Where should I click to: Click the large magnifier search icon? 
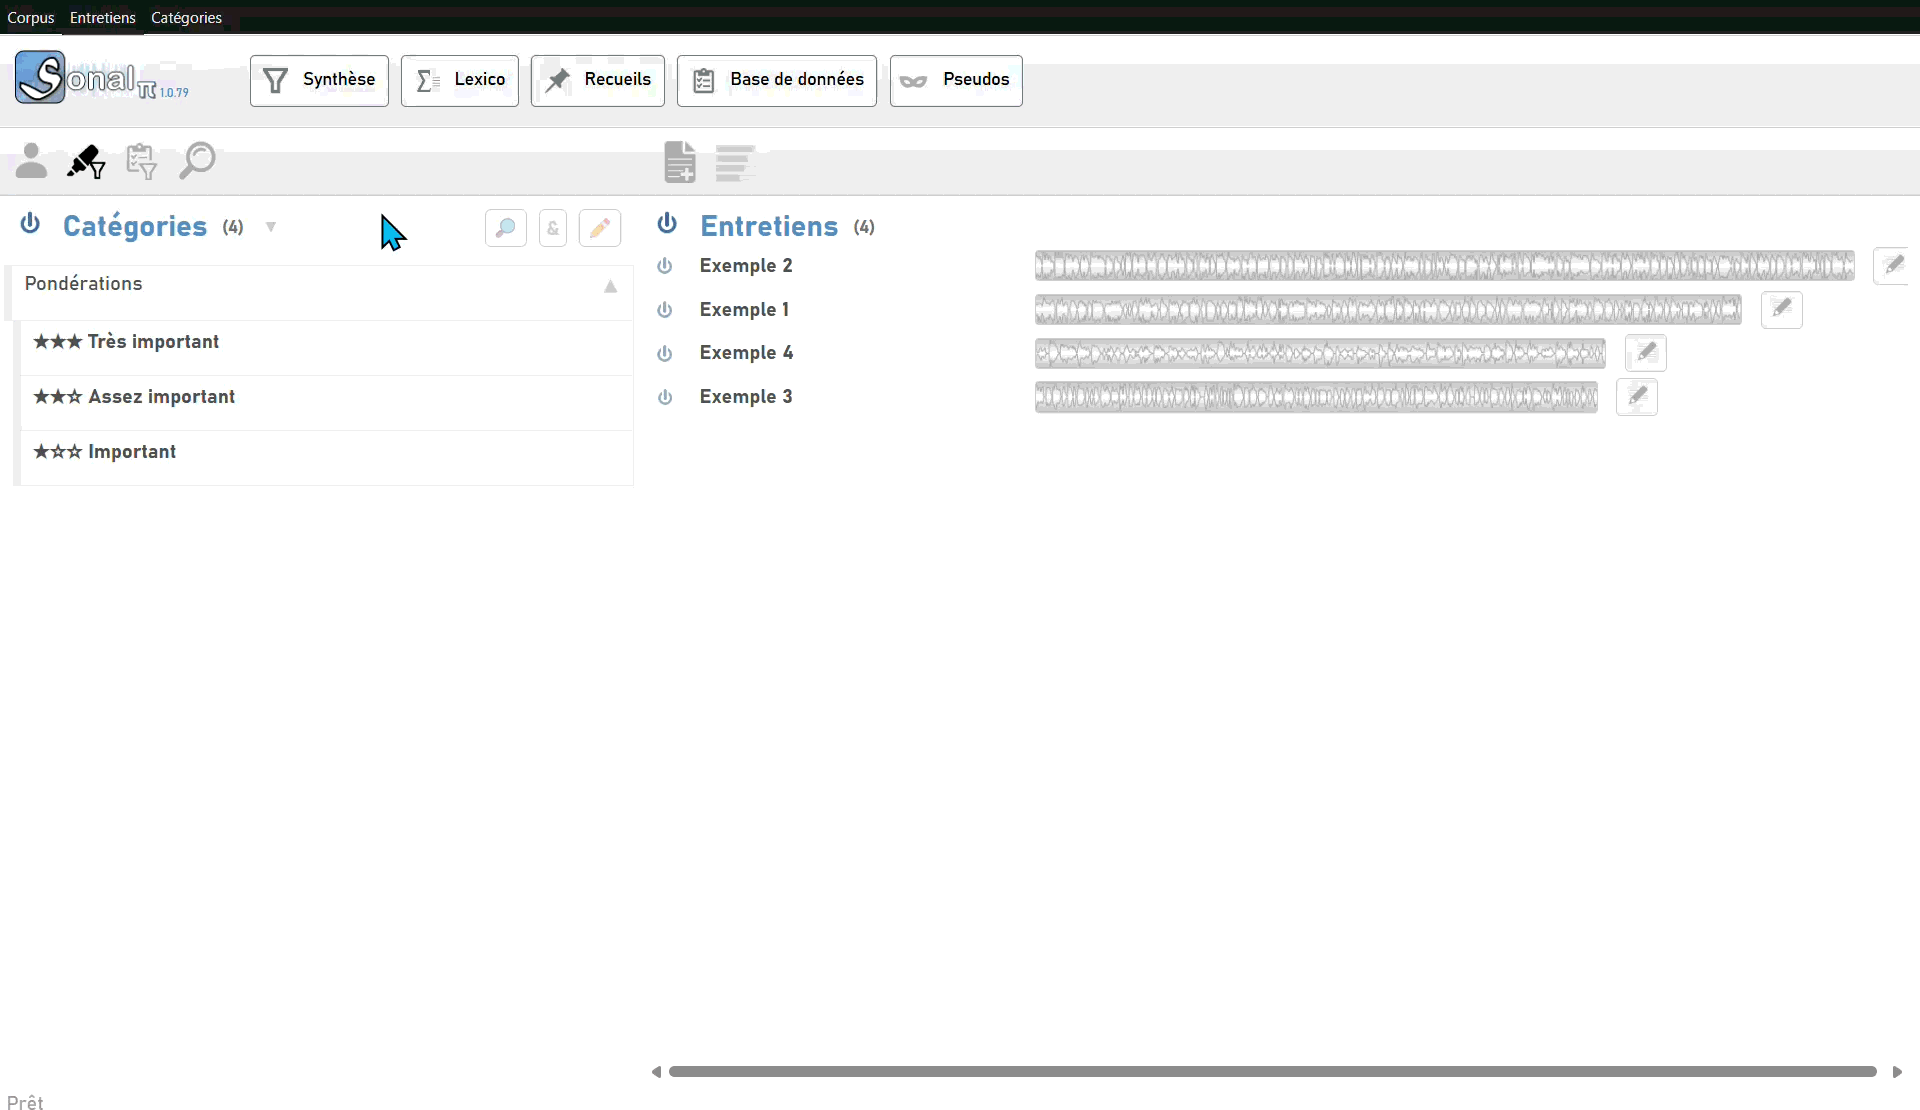[x=197, y=160]
